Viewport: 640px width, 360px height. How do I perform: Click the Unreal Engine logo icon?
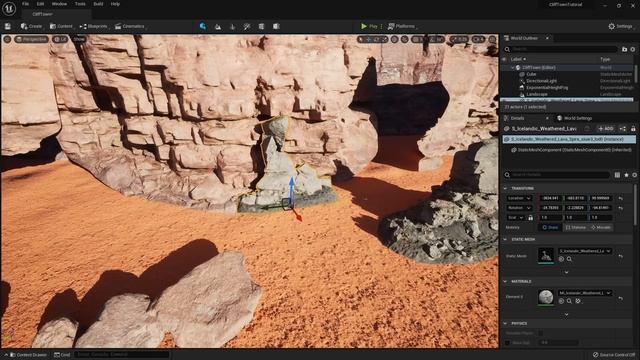[9, 8]
